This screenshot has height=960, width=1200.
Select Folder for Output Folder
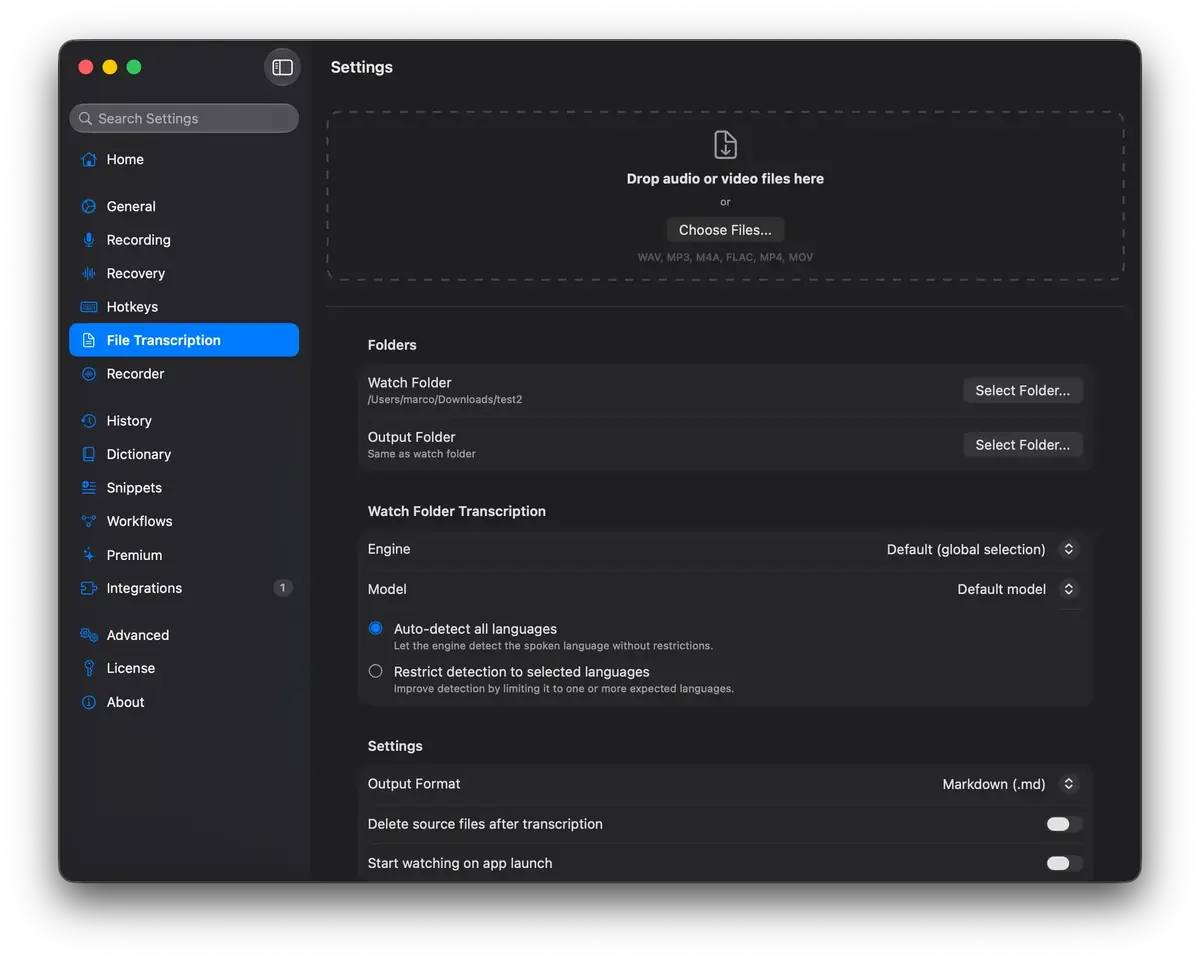point(1022,445)
